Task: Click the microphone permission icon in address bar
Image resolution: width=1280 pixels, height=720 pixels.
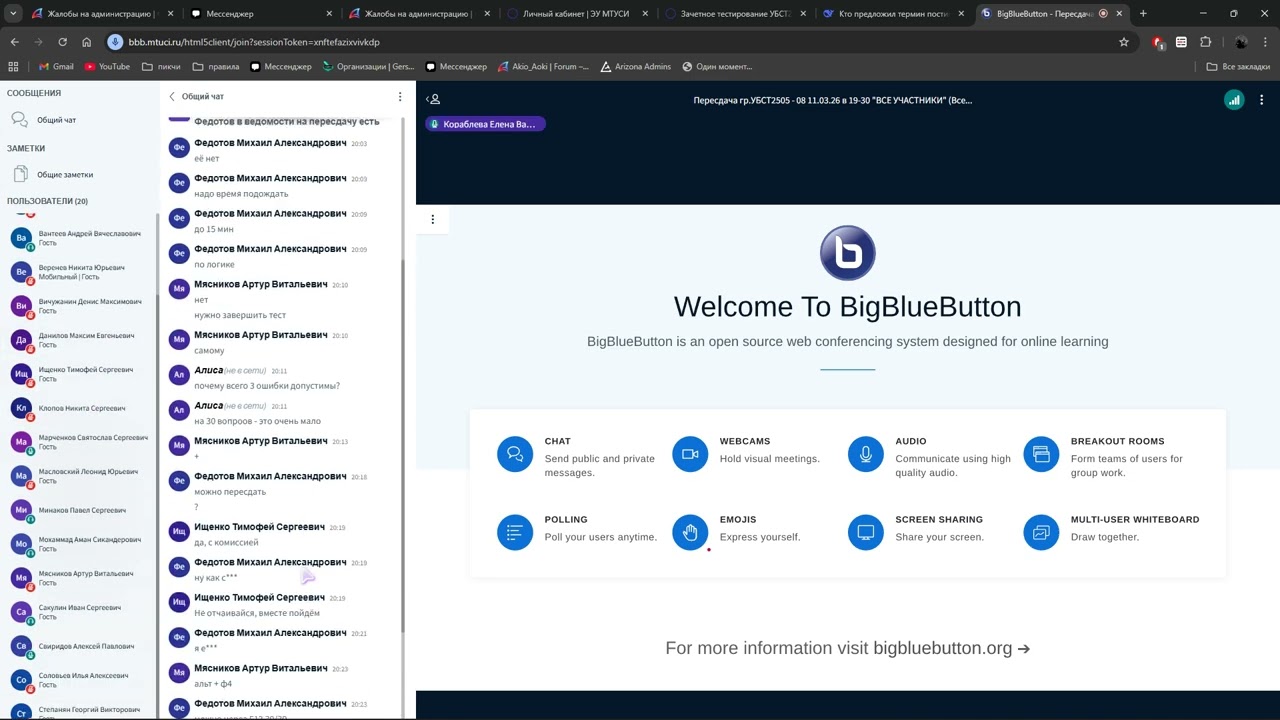Action: click(x=115, y=42)
